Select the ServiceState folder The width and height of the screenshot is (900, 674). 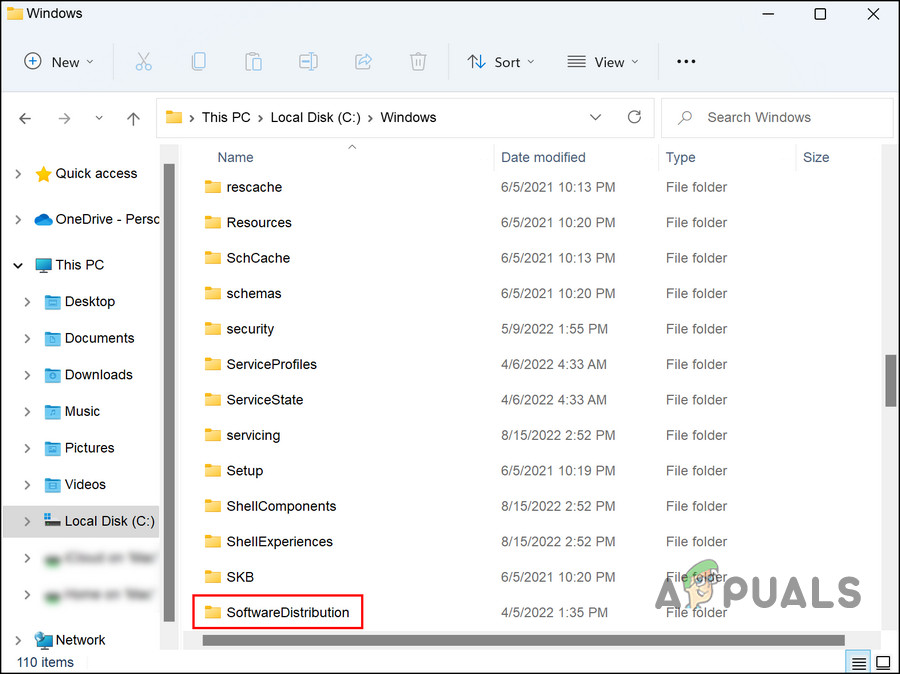tap(265, 400)
